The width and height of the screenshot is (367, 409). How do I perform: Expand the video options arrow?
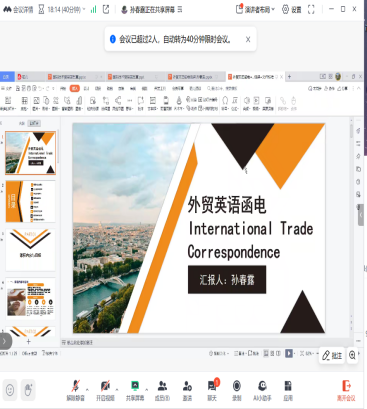(x=117, y=389)
